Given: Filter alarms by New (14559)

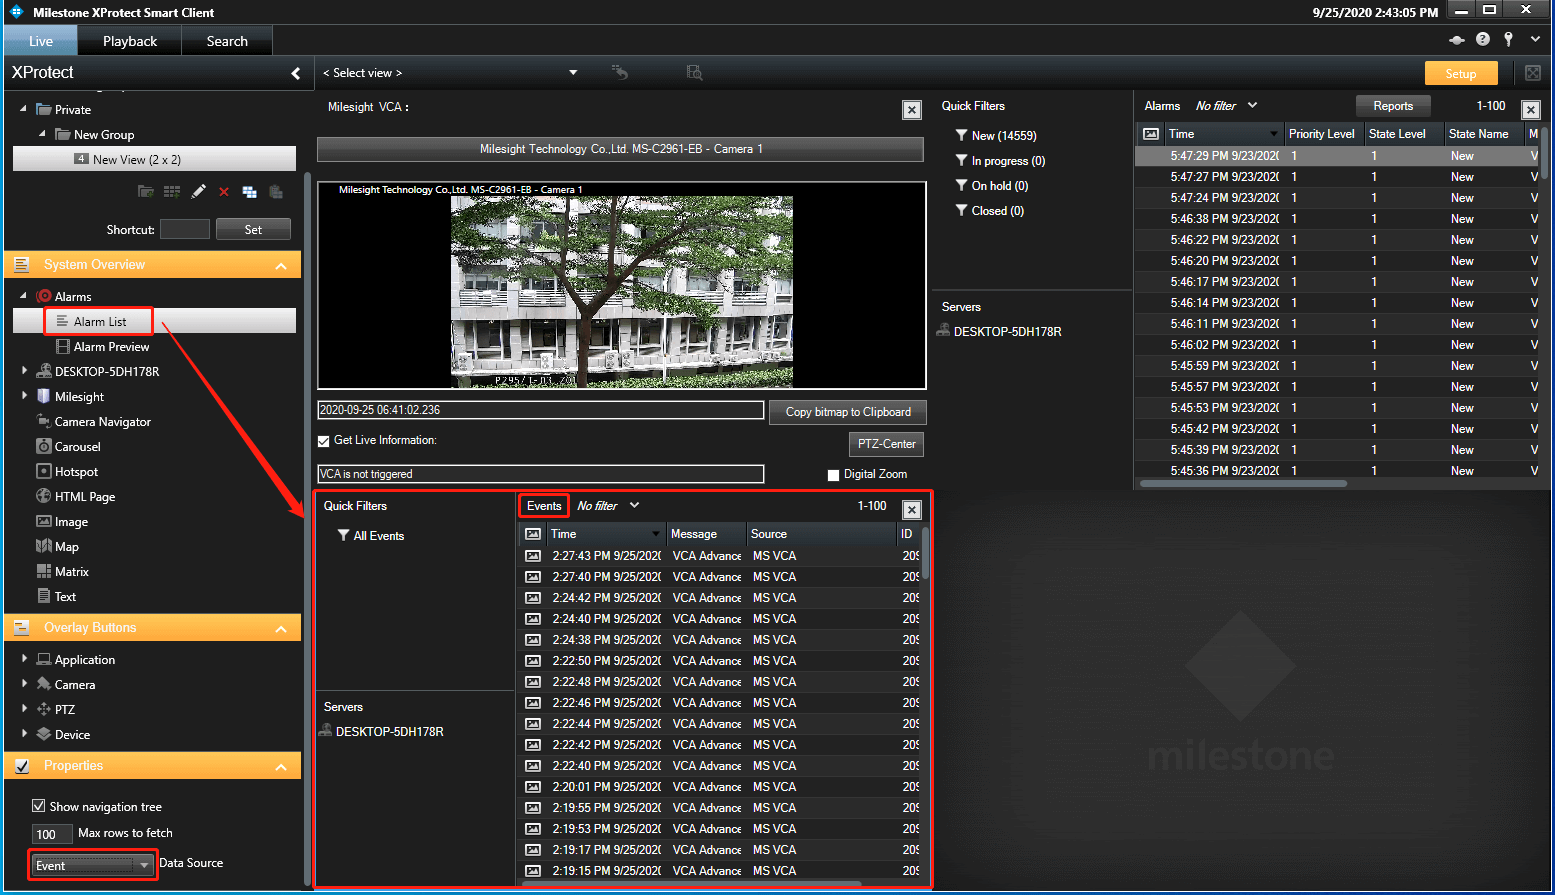Looking at the screenshot, I should (996, 135).
